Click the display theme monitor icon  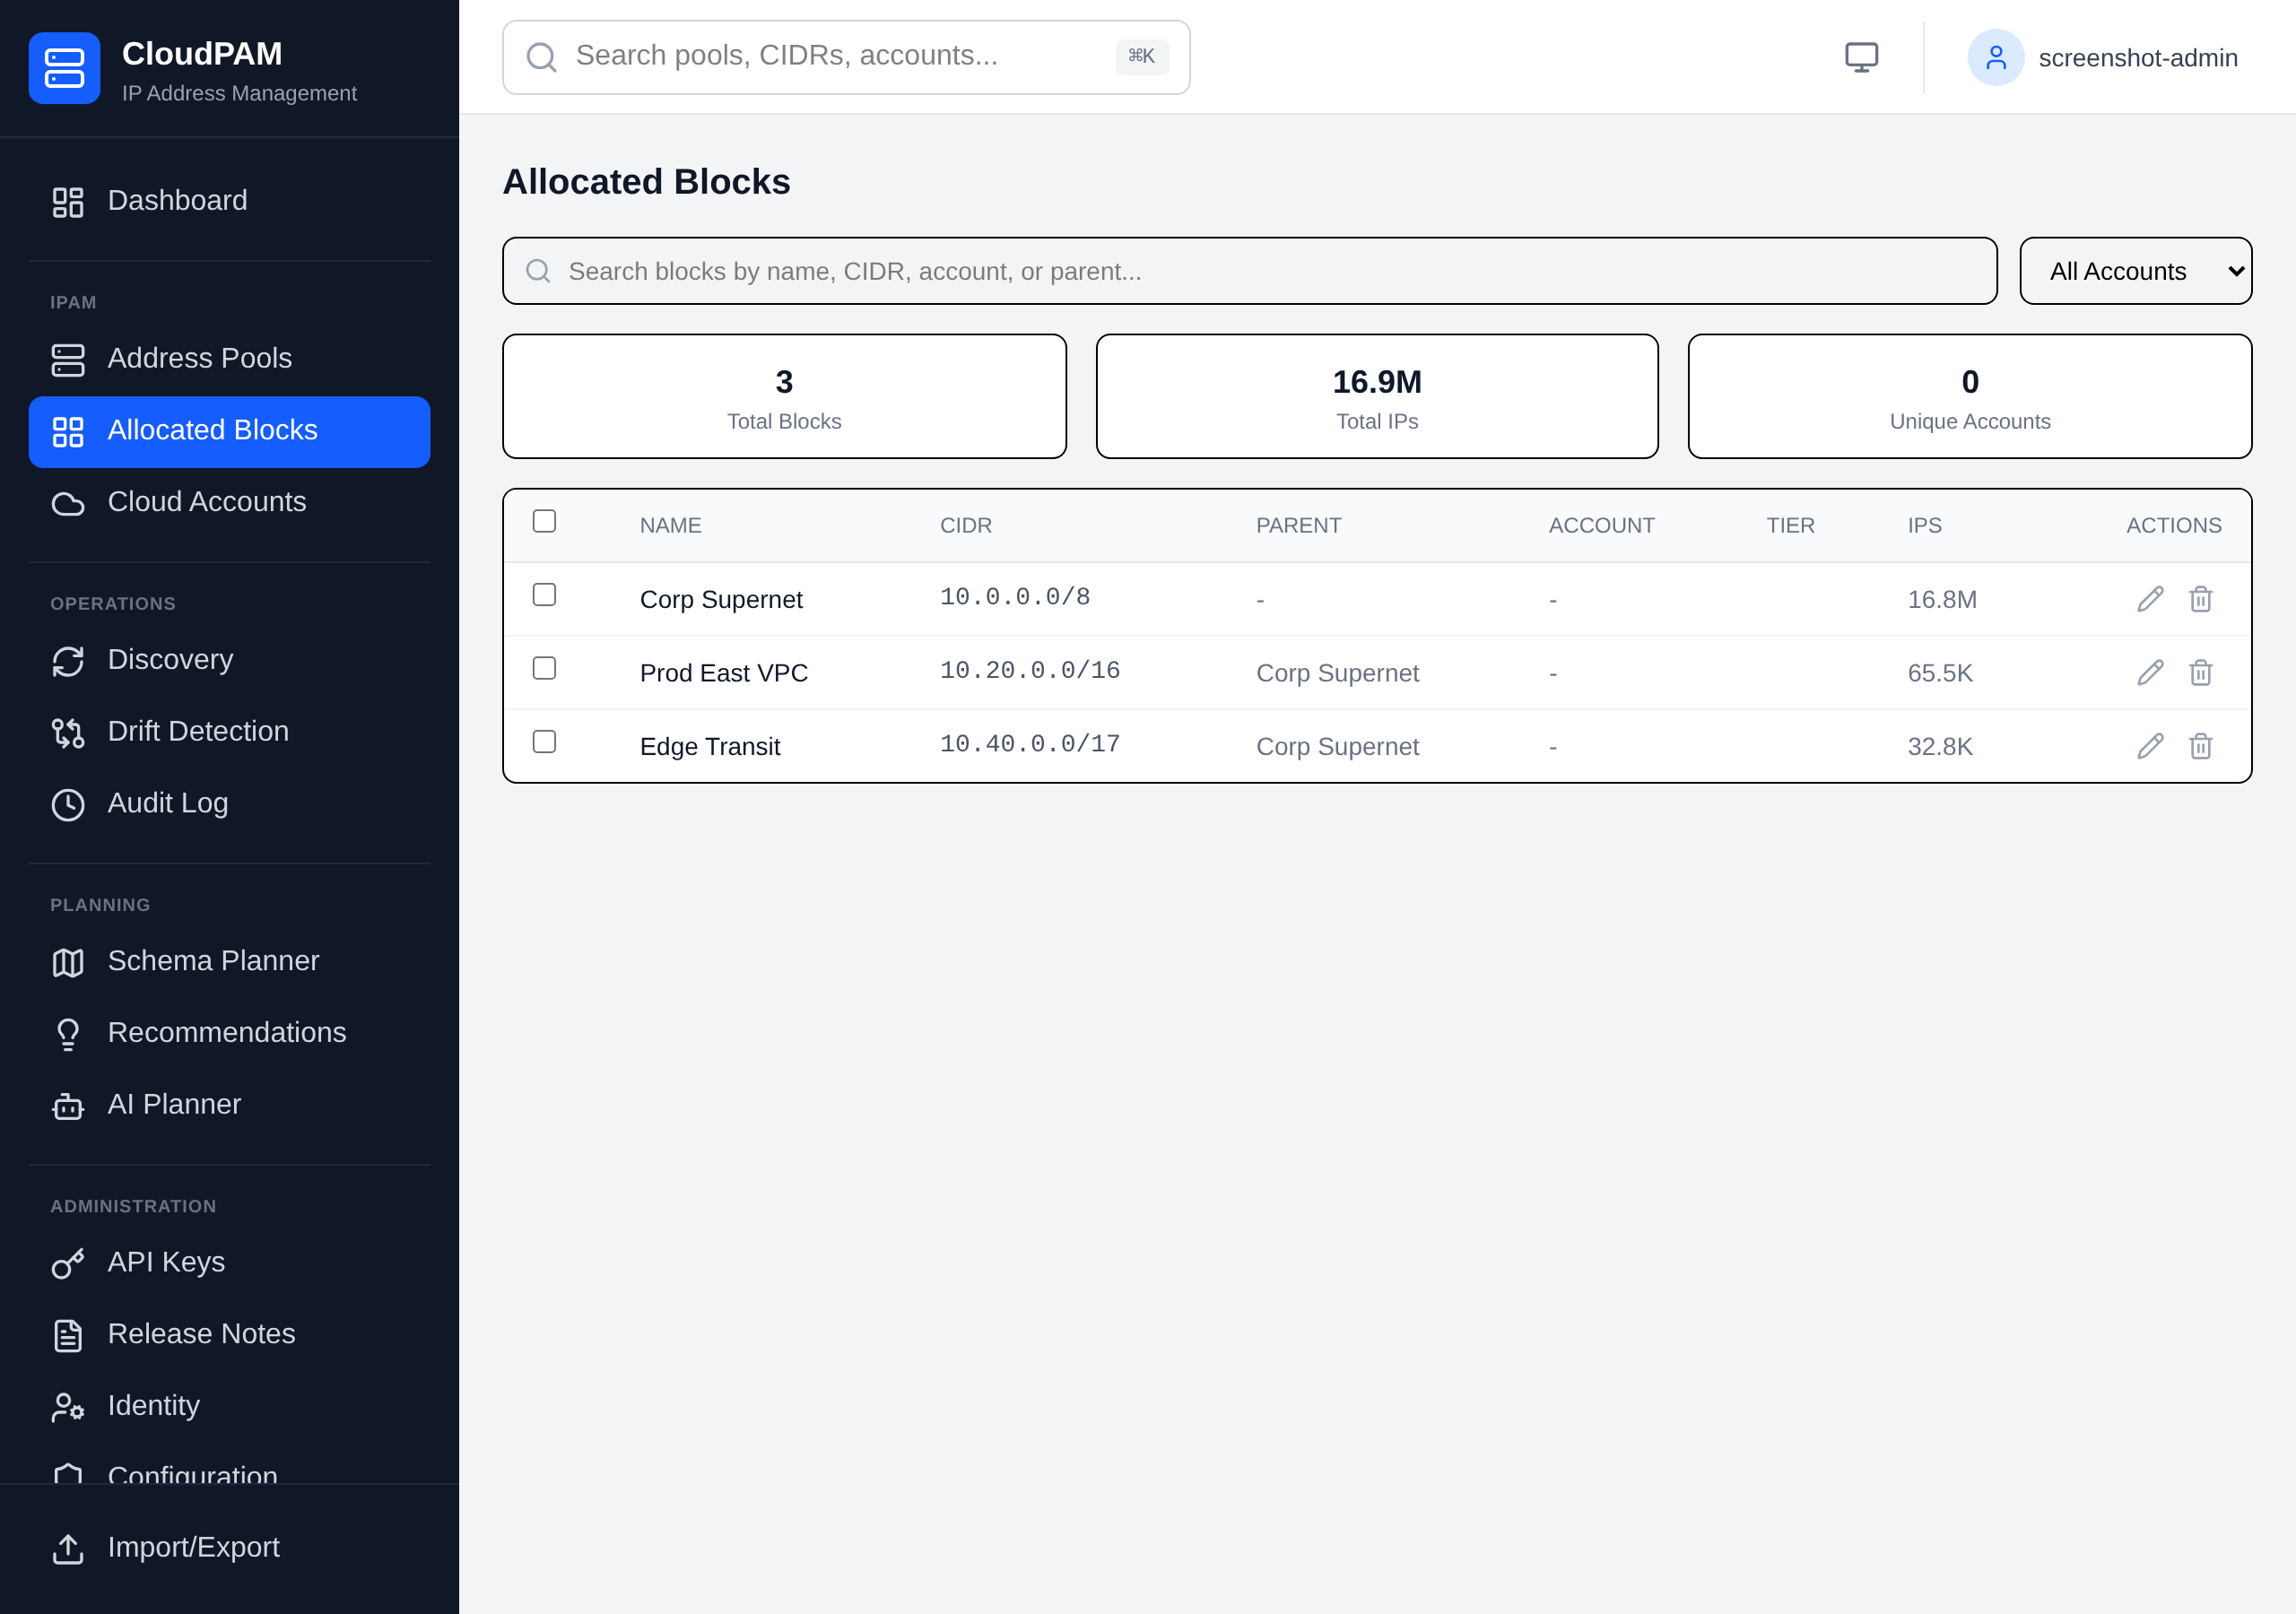(x=1861, y=57)
